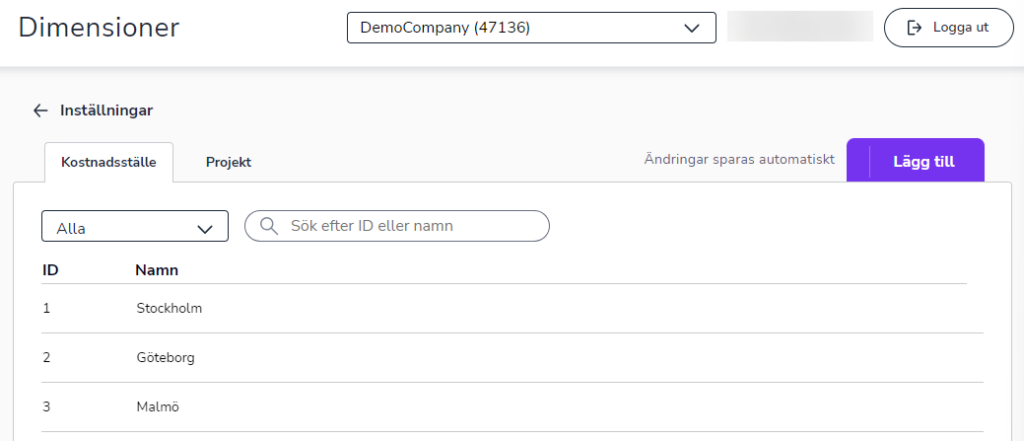Click the Namn column header
This screenshot has width=1024, height=441.
tap(157, 270)
